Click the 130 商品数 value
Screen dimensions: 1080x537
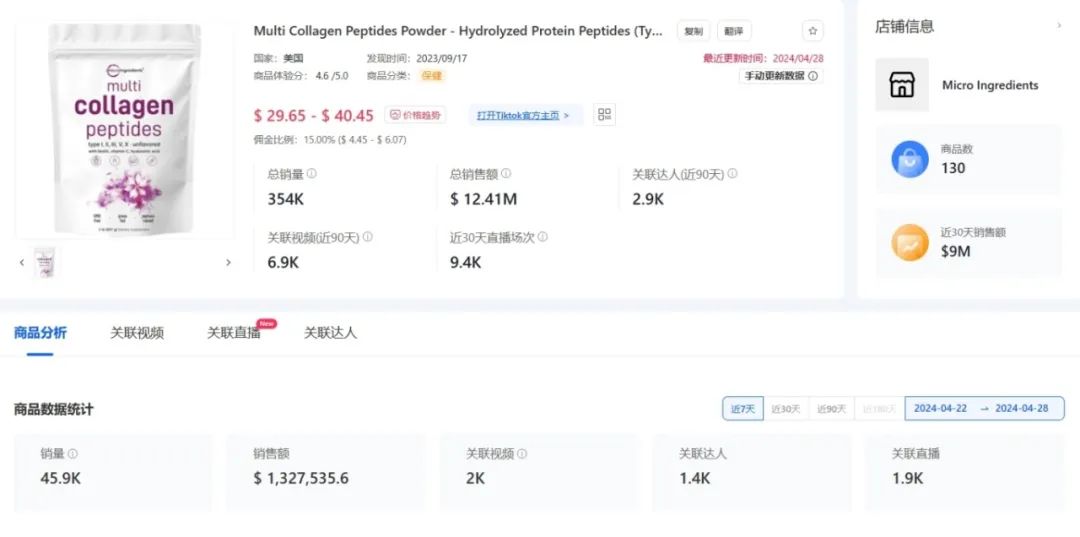click(x=953, y=168)
